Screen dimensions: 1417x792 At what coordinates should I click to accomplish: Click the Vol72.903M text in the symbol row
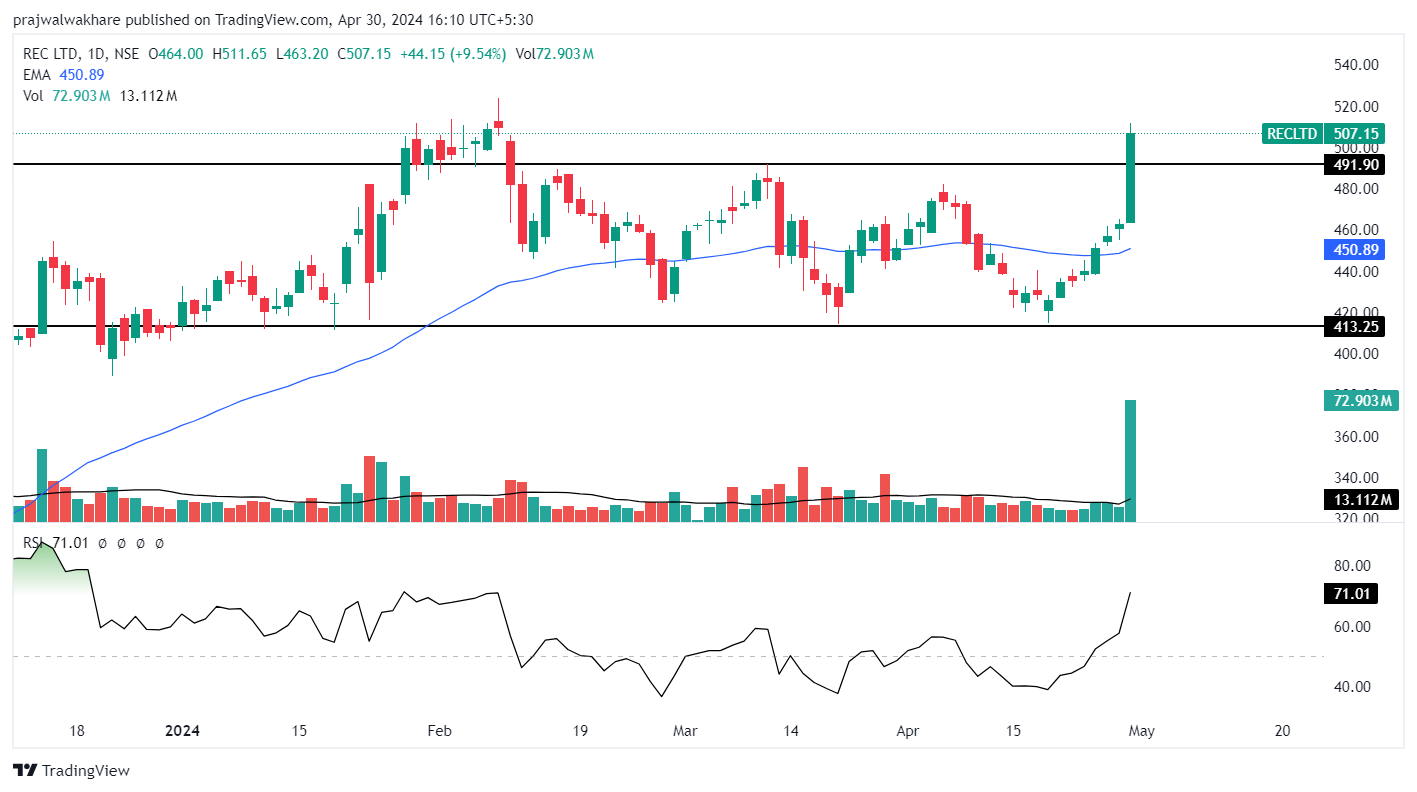pos(555,54)
